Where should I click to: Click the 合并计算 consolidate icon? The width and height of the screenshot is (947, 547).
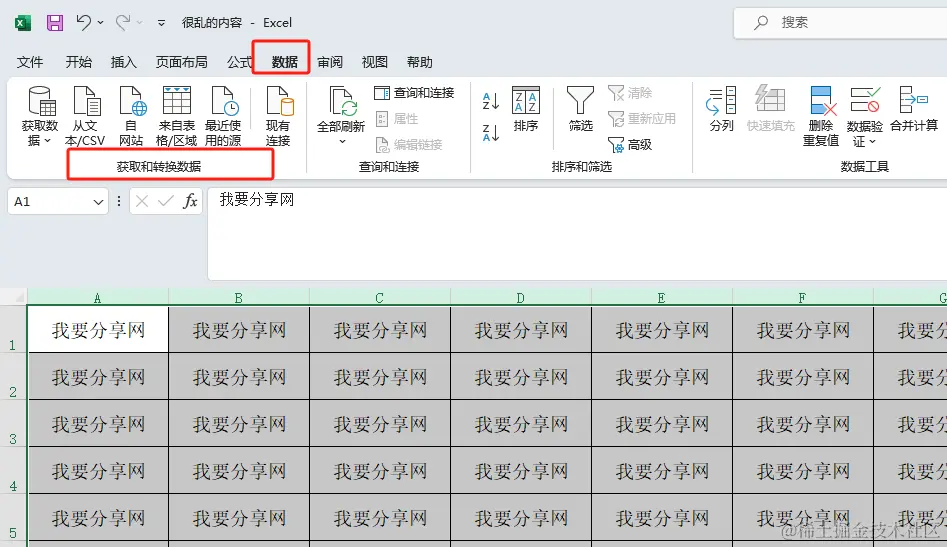click(914, 109)
